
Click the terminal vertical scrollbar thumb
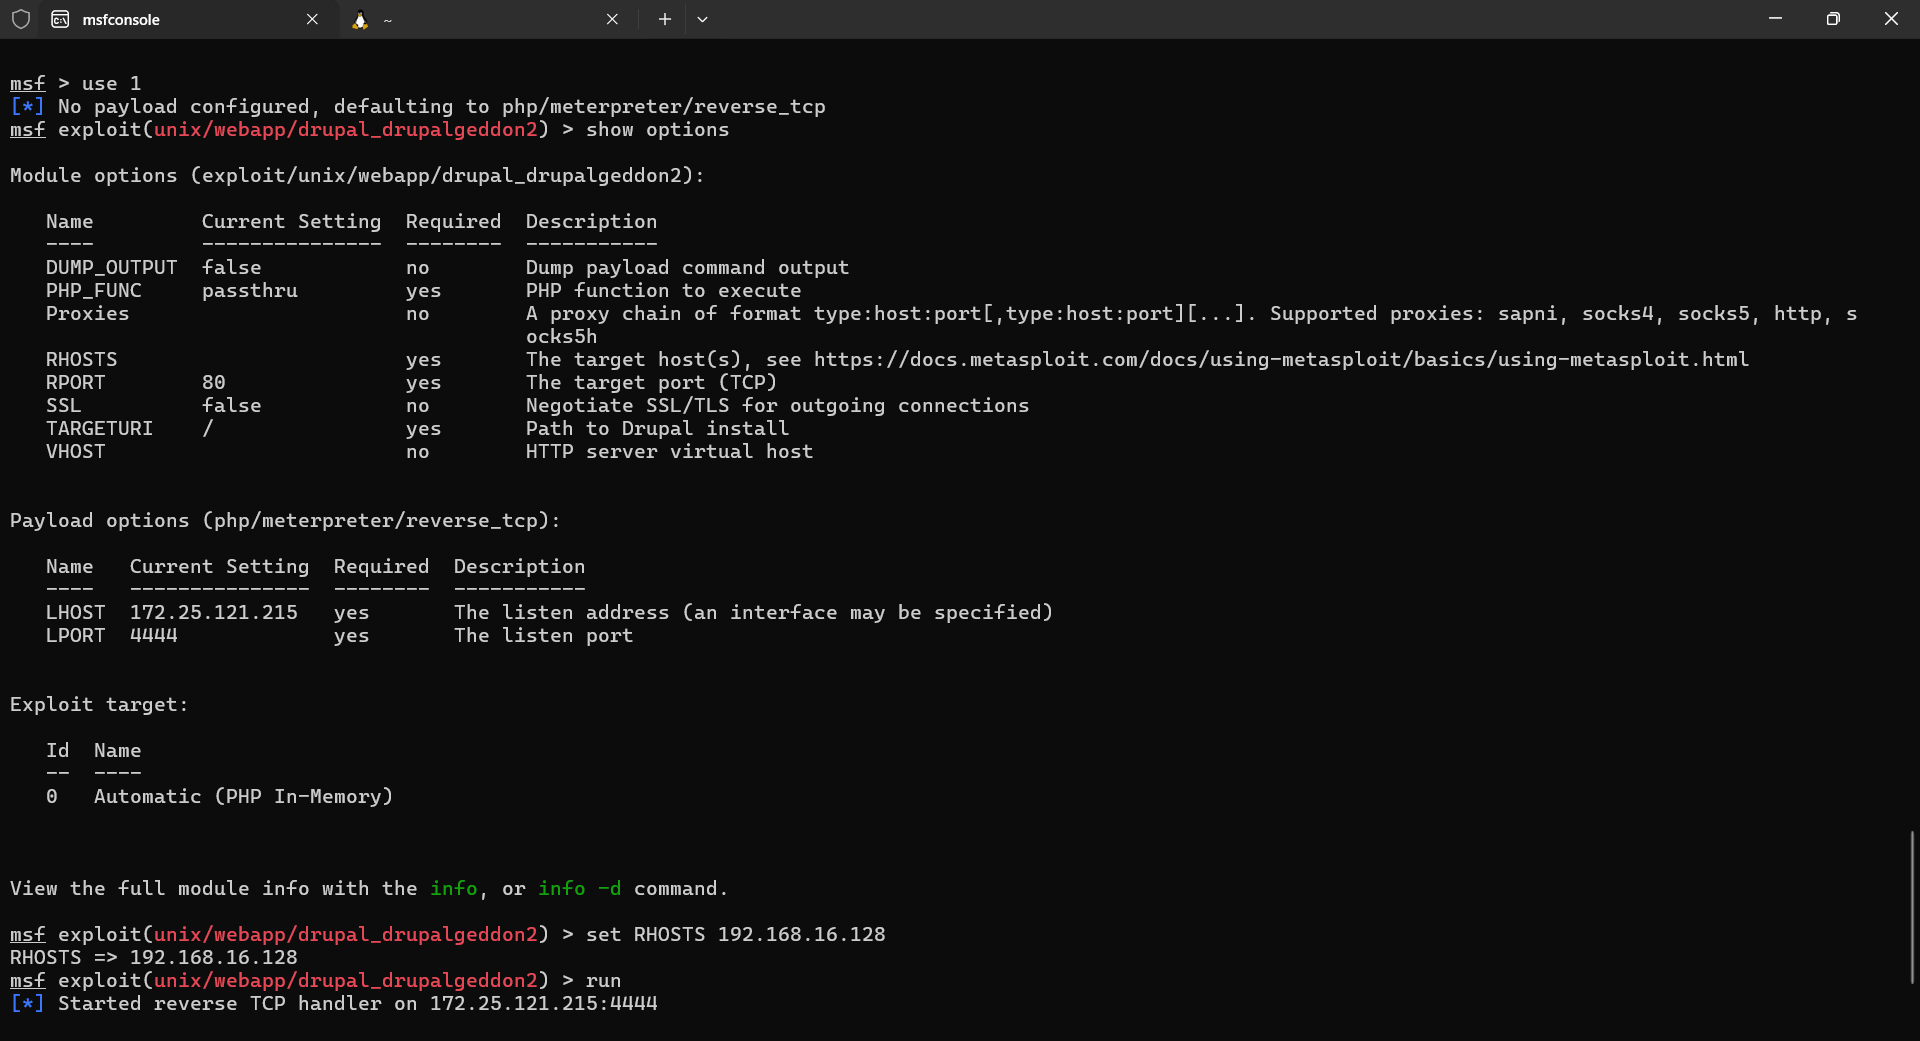[1912, 907]
